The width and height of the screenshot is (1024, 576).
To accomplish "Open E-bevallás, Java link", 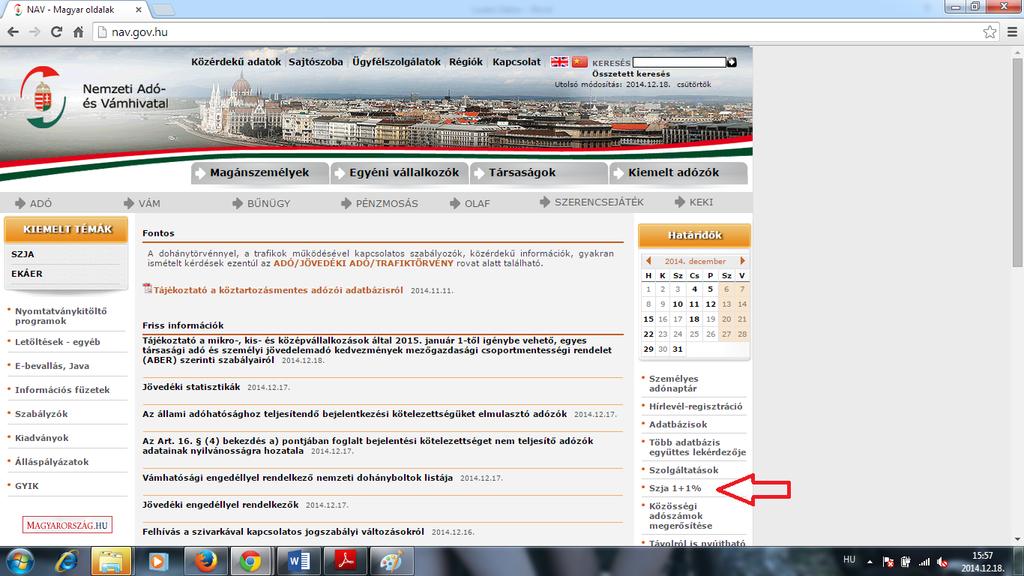I will point(52,366).
